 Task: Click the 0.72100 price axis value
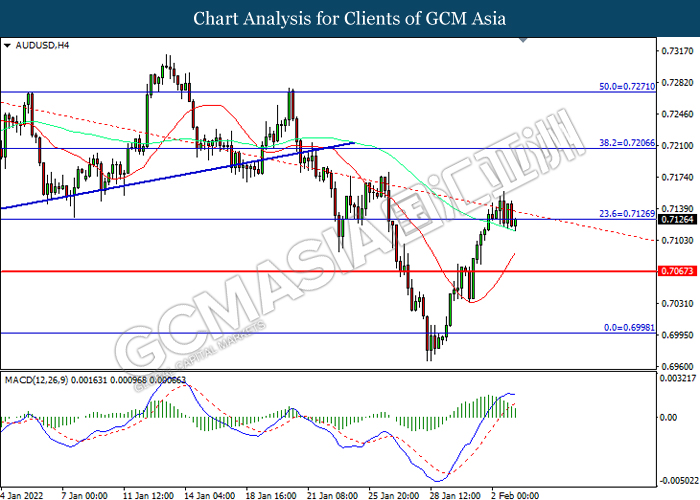677,146
